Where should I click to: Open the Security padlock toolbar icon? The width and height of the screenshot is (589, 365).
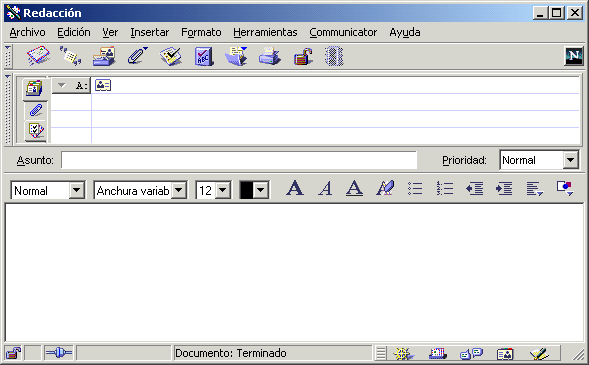pos(303,56)
